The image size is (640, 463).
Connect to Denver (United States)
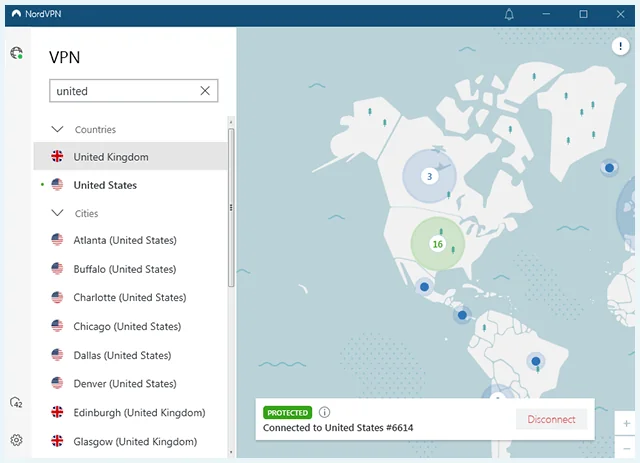coord(130,383)
